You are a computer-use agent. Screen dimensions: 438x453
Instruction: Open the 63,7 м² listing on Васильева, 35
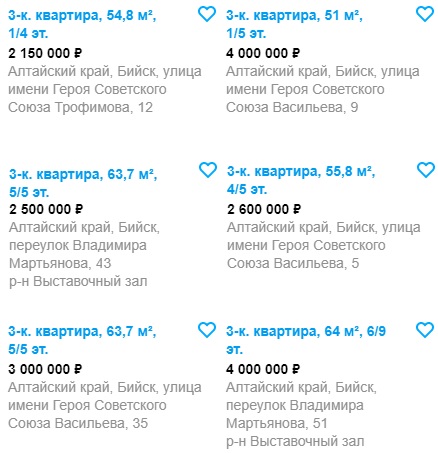[x=82, y=340]
